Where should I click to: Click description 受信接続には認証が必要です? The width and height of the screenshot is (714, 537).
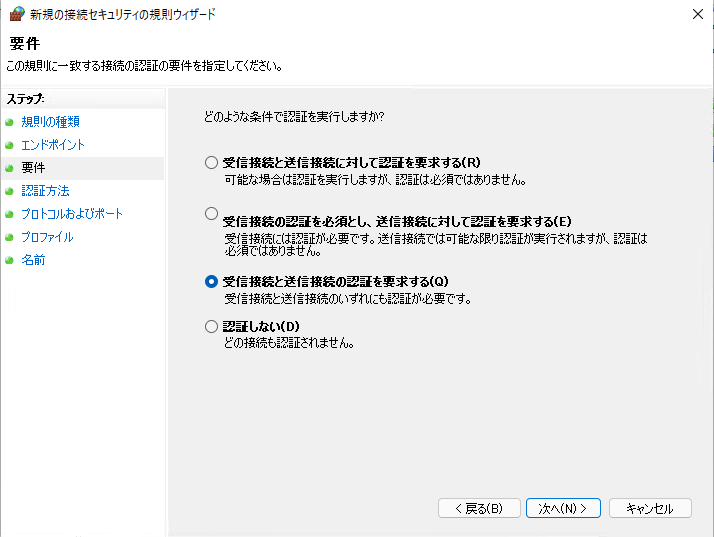[x=436, y=245]
